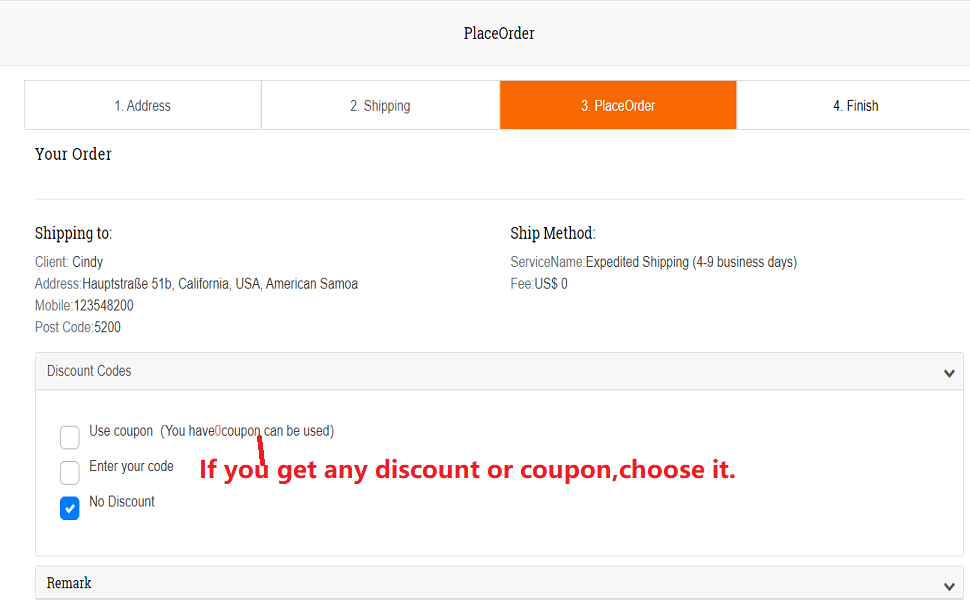Image resolution: width=970 pixels, height=600 pixels.
Task: Select the 3. PlaceOrder step tab
Action: [x=618, y=106]
